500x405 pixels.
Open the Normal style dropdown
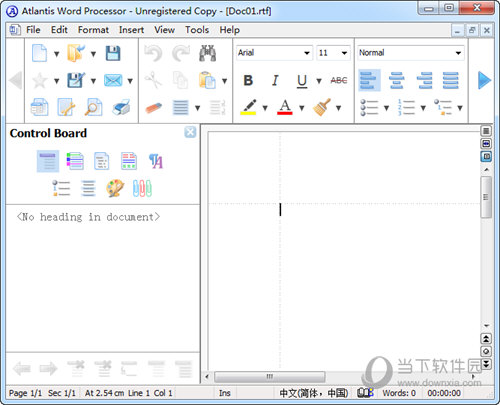pos(458,53)
